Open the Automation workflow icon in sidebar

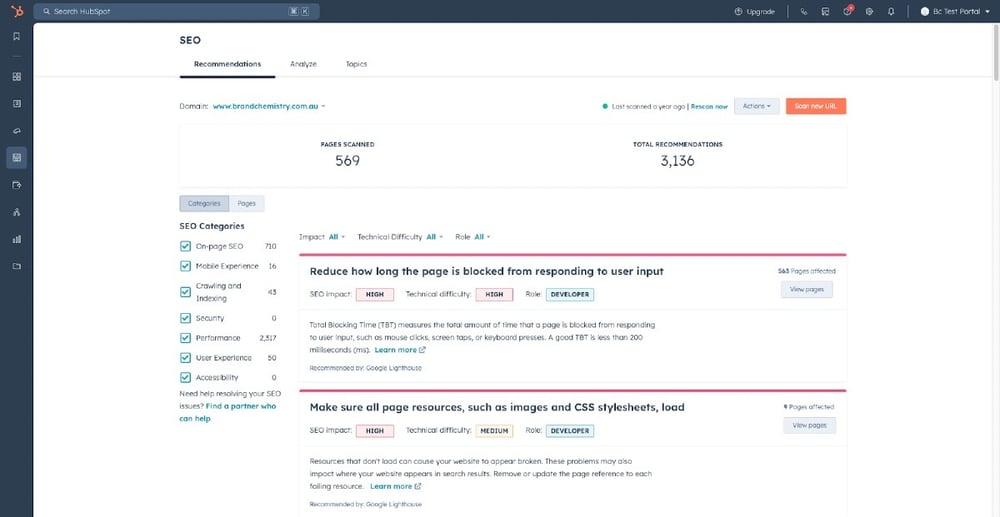(x=17, y=212)
